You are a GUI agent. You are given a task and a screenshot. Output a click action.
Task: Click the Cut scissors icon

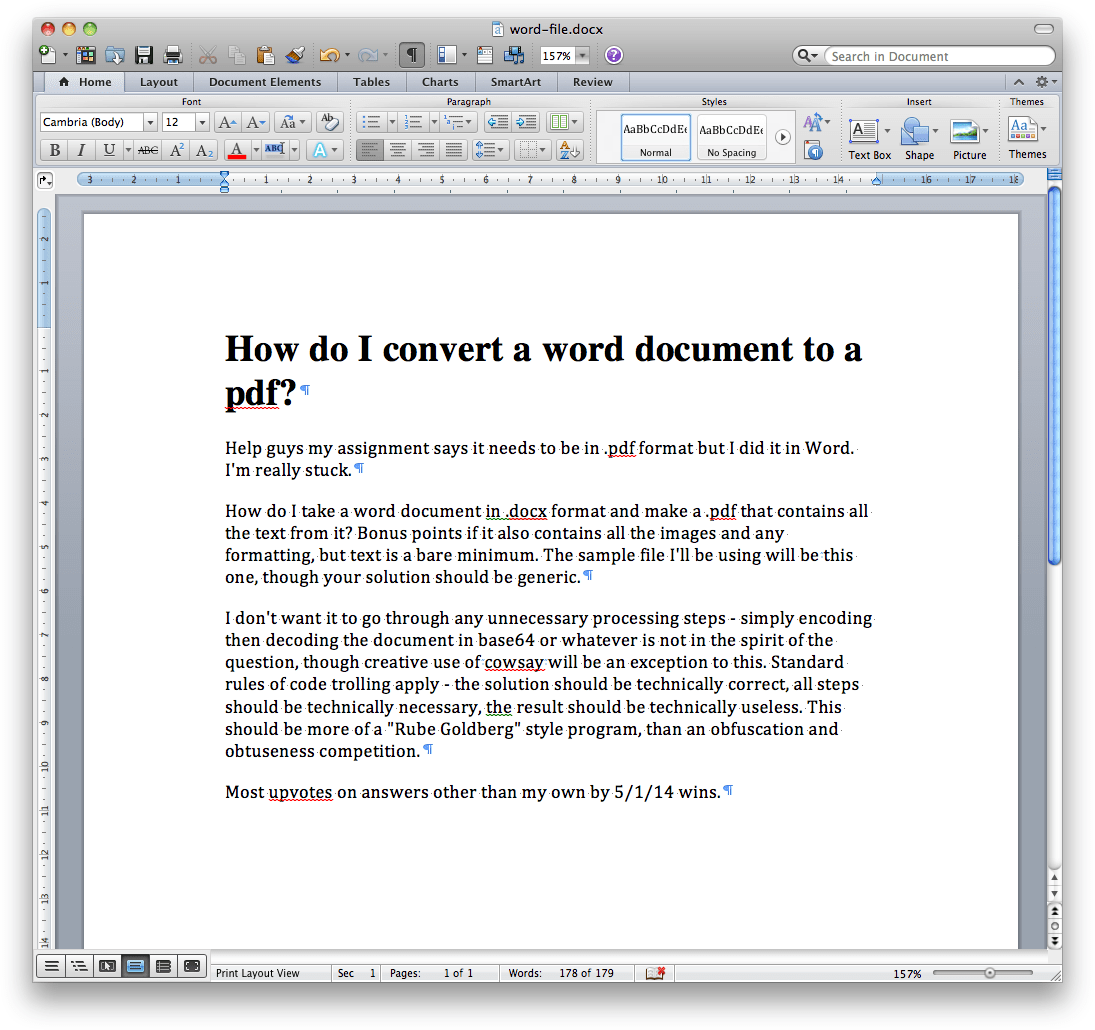pos(207,55)
